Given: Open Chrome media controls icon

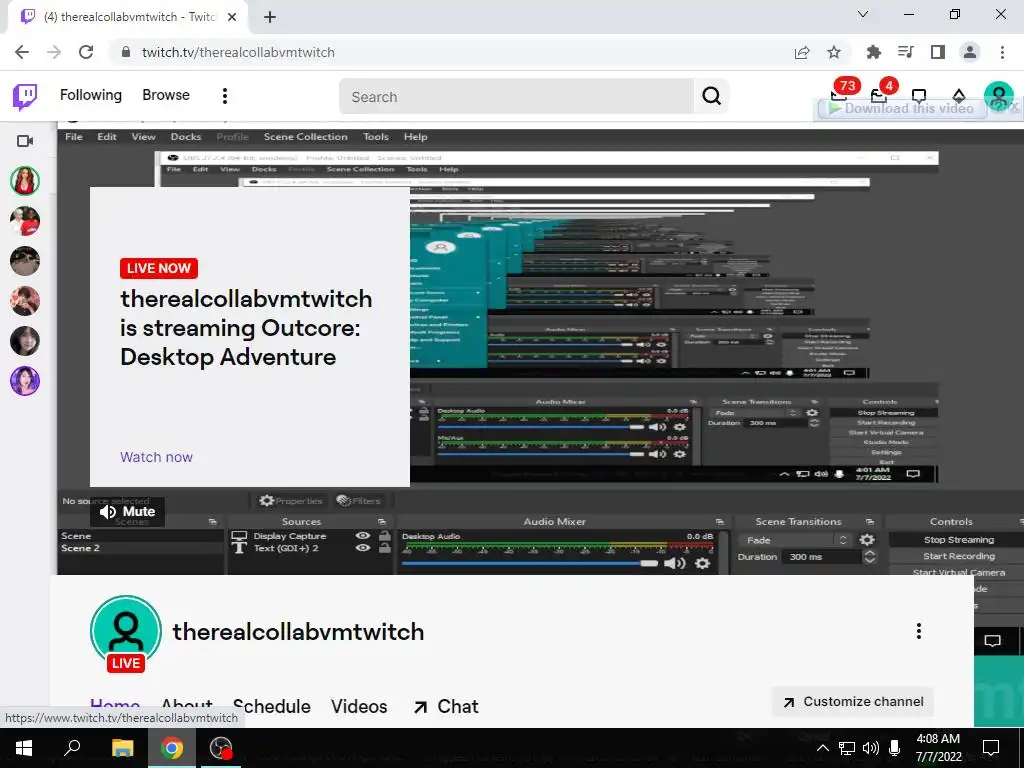Looking at the screenshot, I should pyautogui.click(x=906, y=52).
